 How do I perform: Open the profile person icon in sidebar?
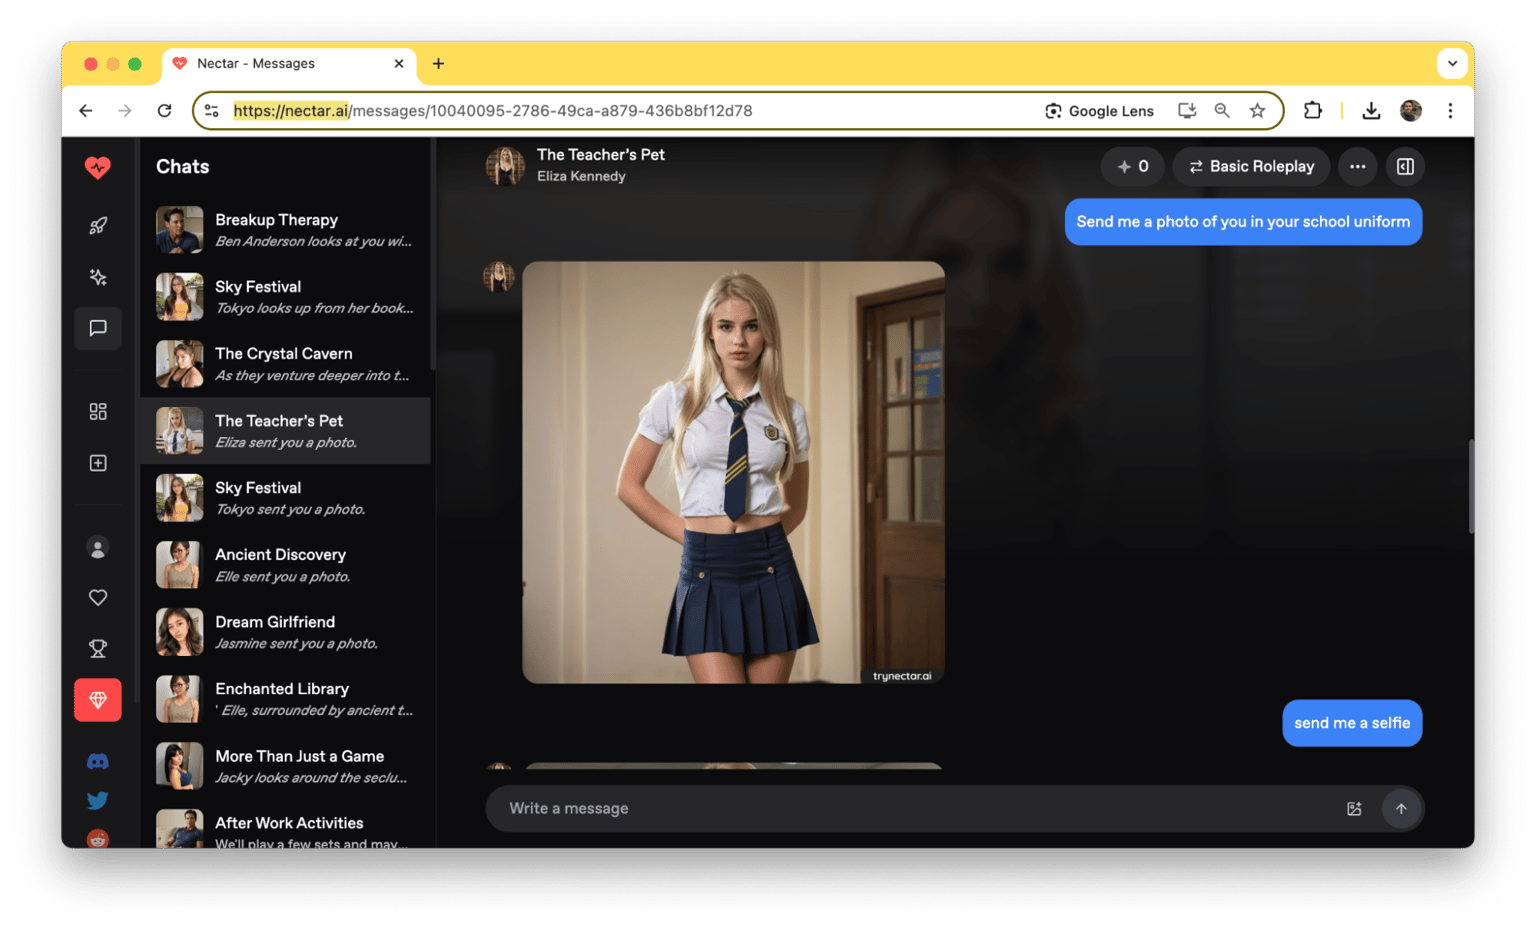98,548
